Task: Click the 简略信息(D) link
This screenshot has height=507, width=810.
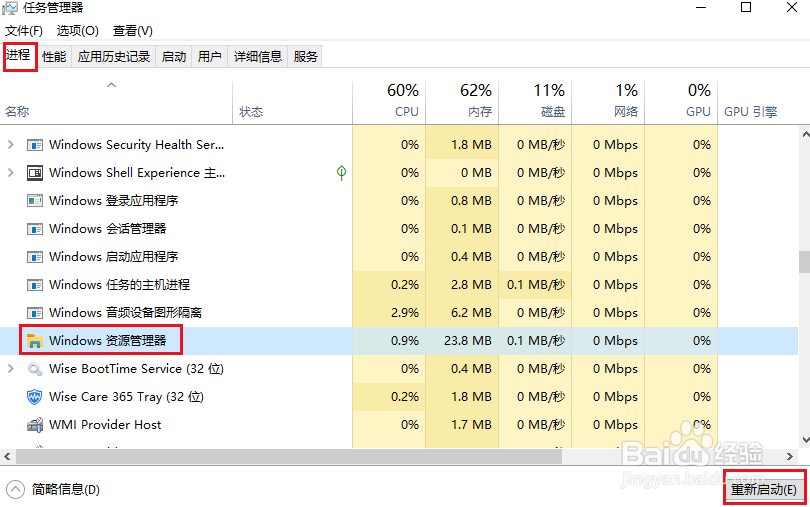Action: [66, 489]
